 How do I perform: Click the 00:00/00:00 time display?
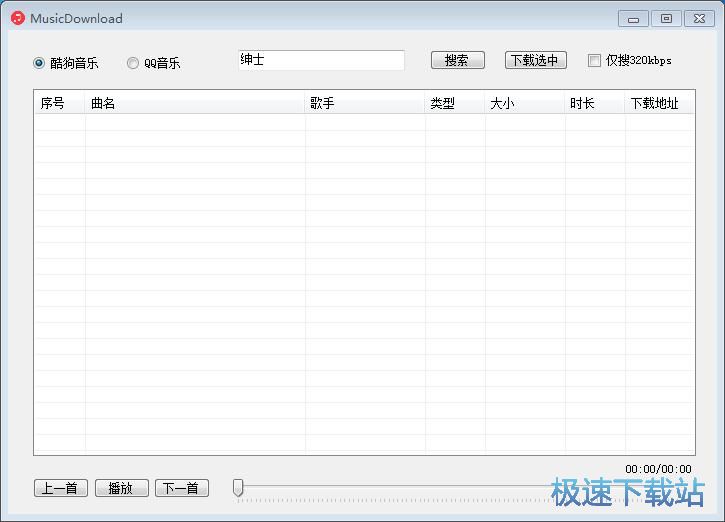tap(658, 469)
